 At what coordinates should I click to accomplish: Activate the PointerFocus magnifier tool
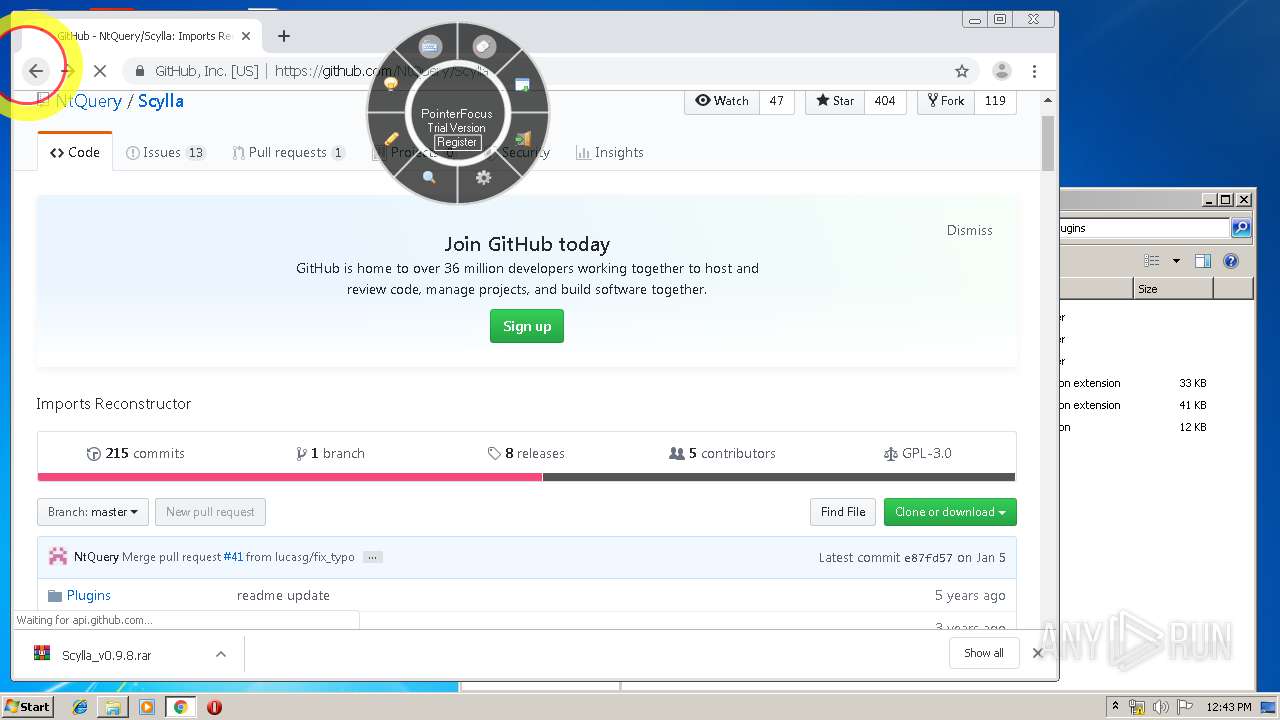coord(430,177)
